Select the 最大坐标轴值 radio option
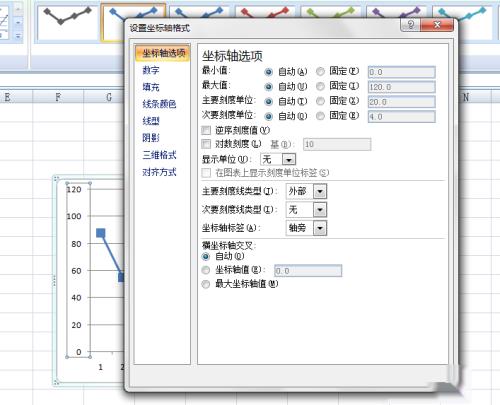This screenshot has height=405, width=500. (206, 284)
